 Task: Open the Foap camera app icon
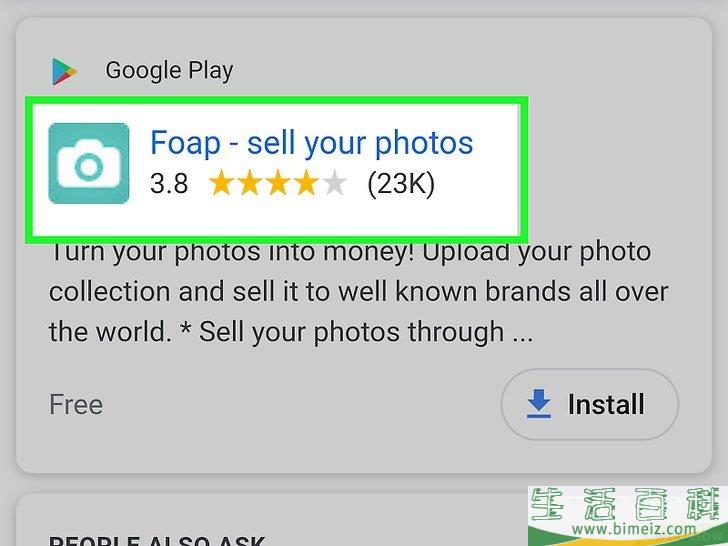coord(89,163)
